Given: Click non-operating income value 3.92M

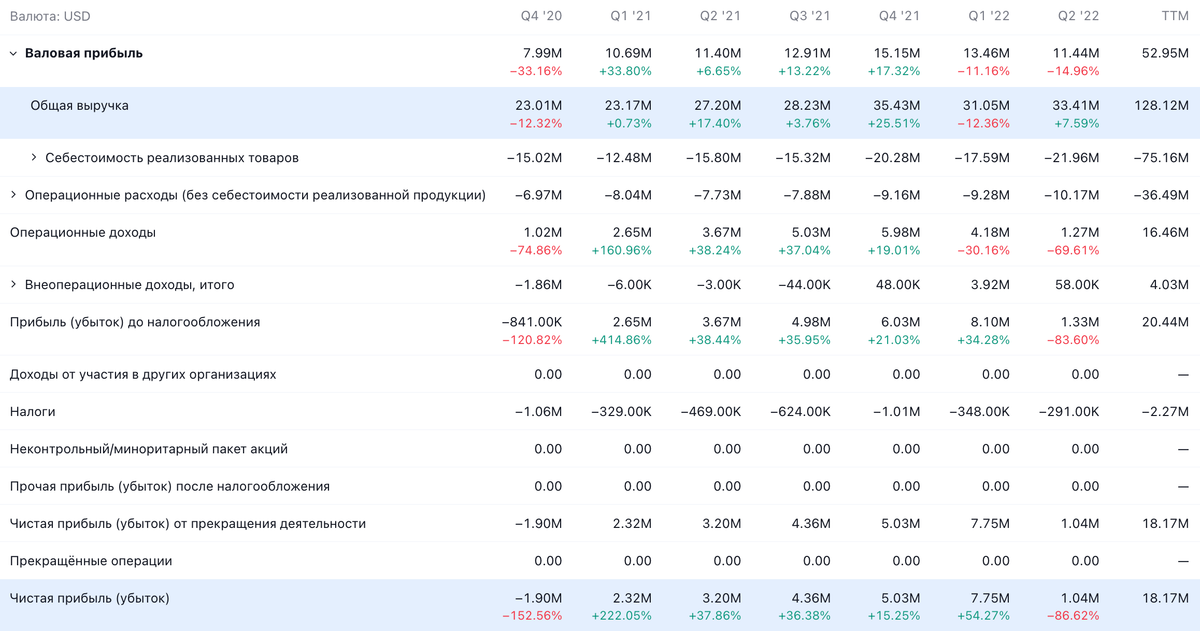Looking at the screenshot, I should pos(991,285).
